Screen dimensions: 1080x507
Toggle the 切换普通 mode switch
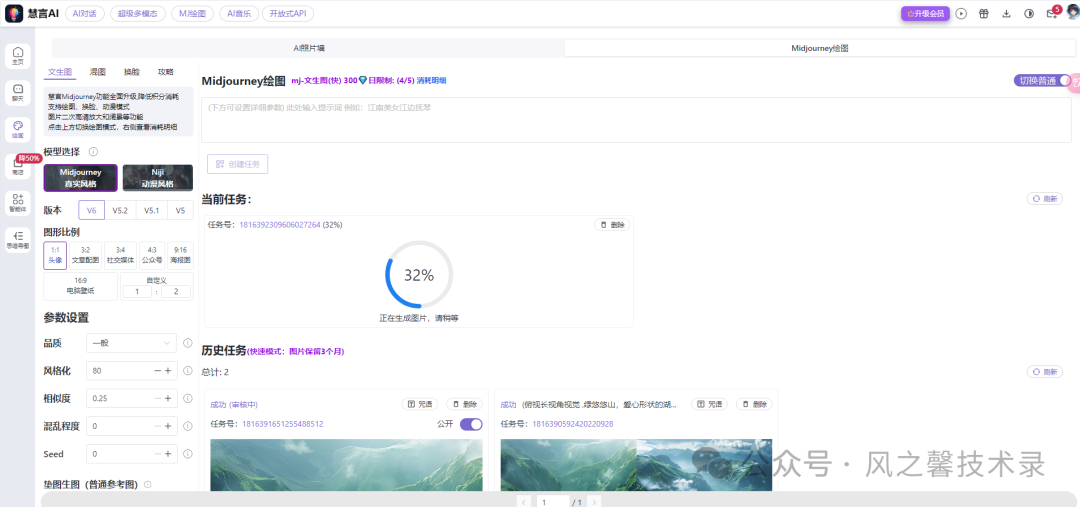point(1042,81)
